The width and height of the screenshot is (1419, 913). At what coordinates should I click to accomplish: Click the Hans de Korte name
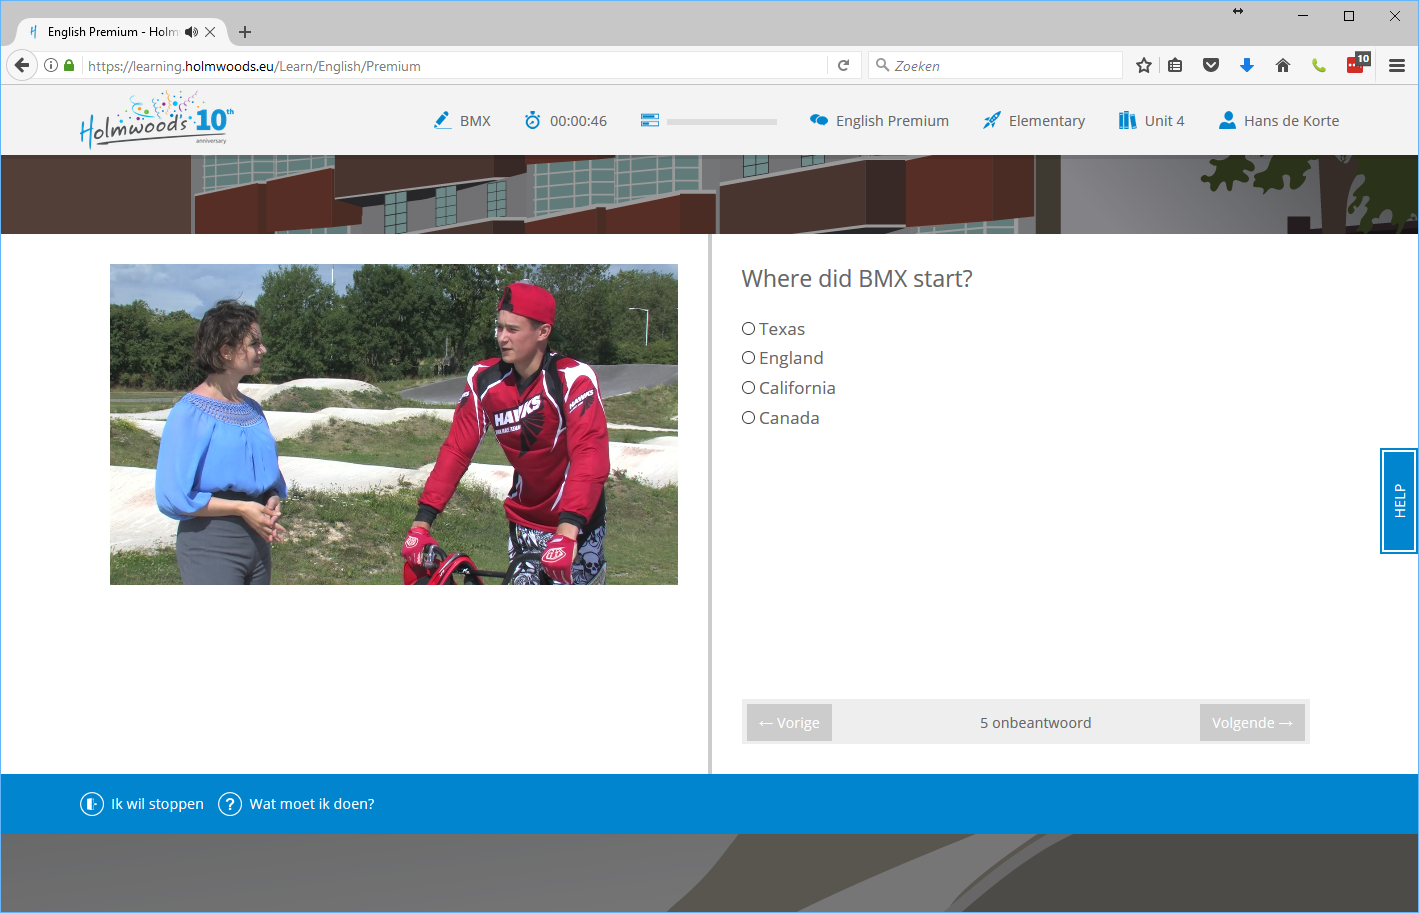(x=1291, y=121)
